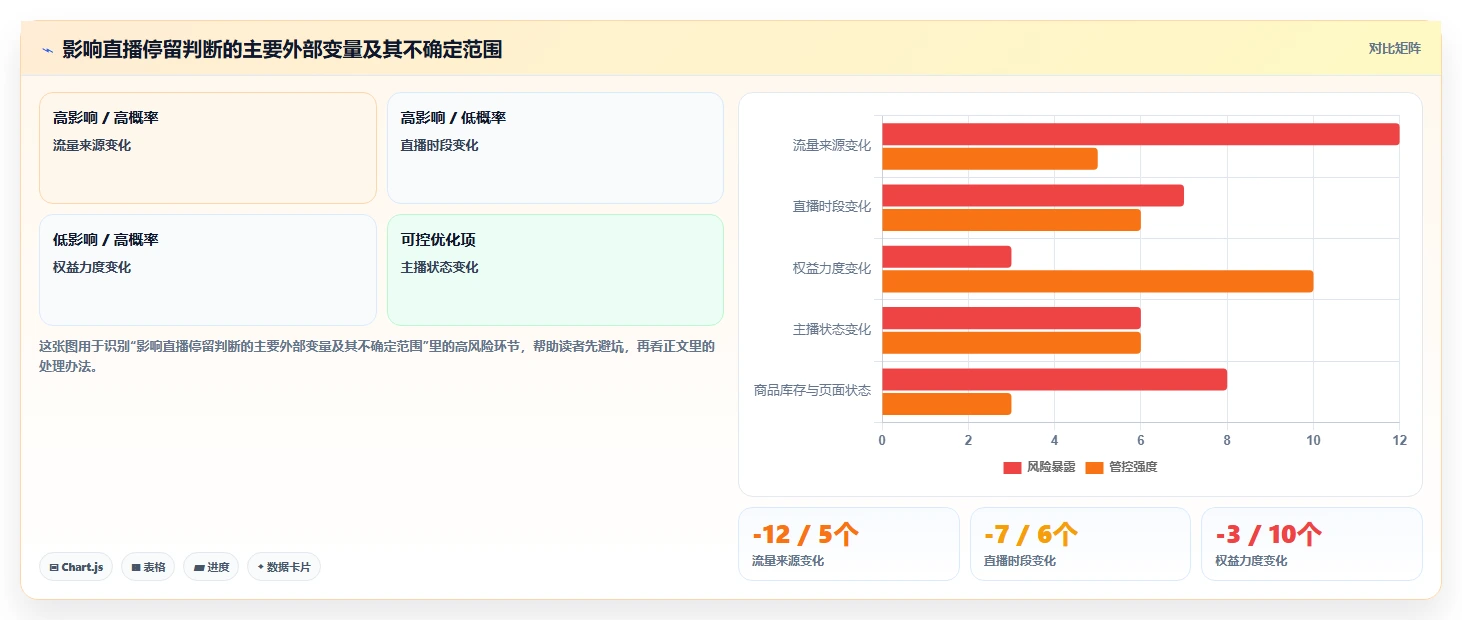Image resolution: width=1462 pixels, height=620 pixels.
Task: Open the -7 / 6个 data card
Action: click(x=1080, y=544)
